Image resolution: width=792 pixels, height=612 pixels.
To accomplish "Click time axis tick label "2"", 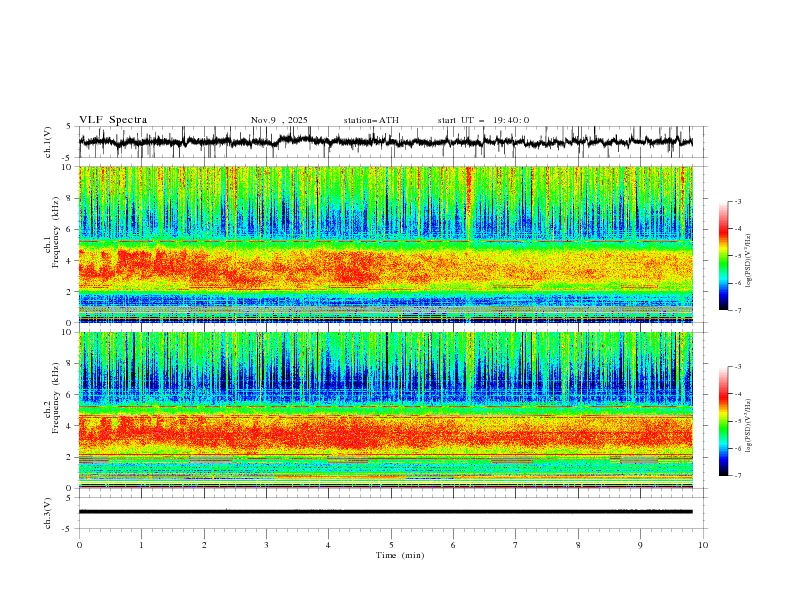I will (204, 545).
